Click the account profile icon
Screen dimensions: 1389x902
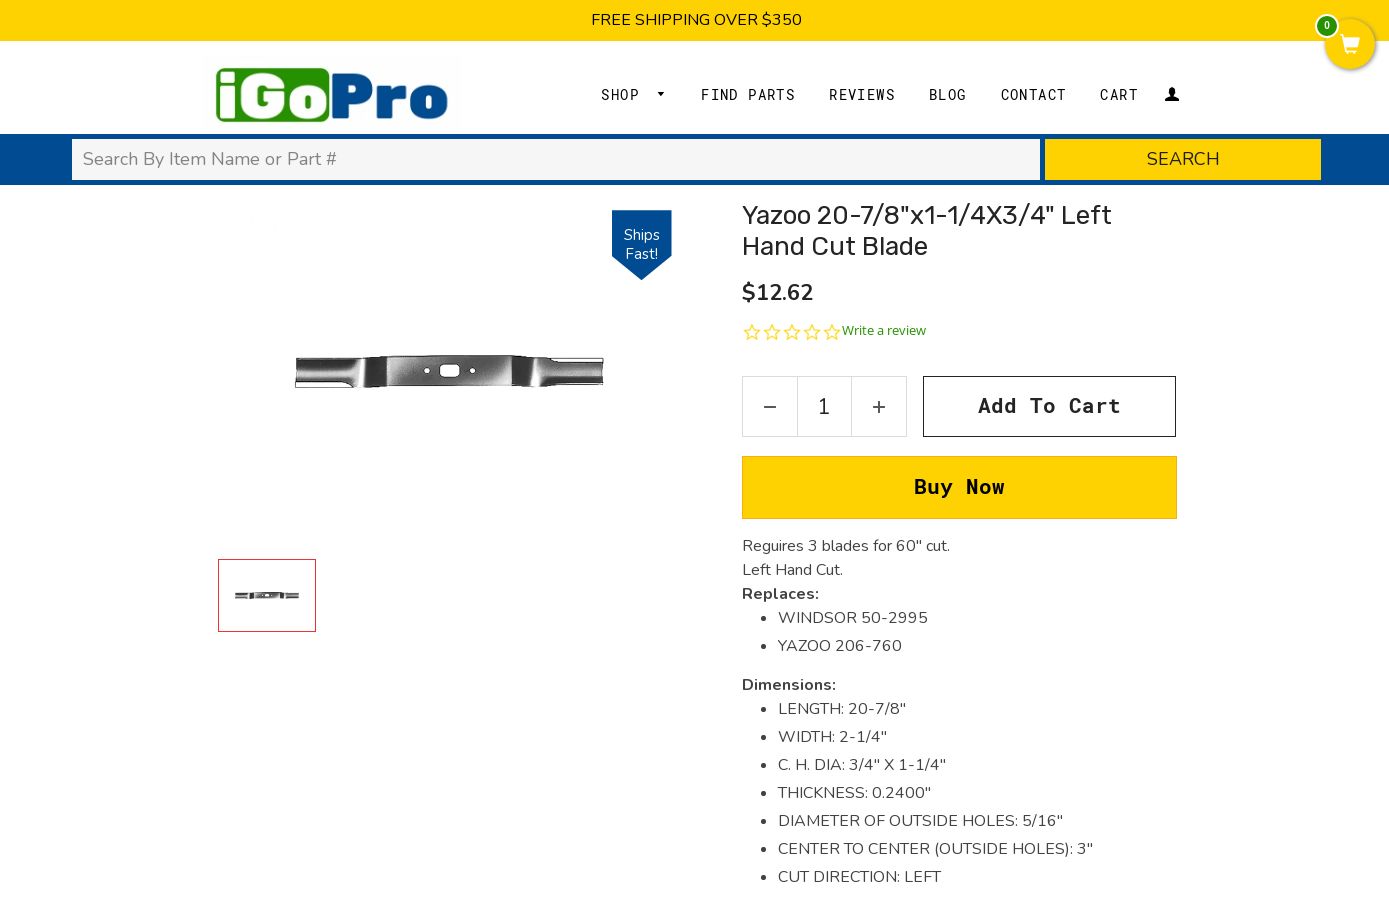(1172, 95)
